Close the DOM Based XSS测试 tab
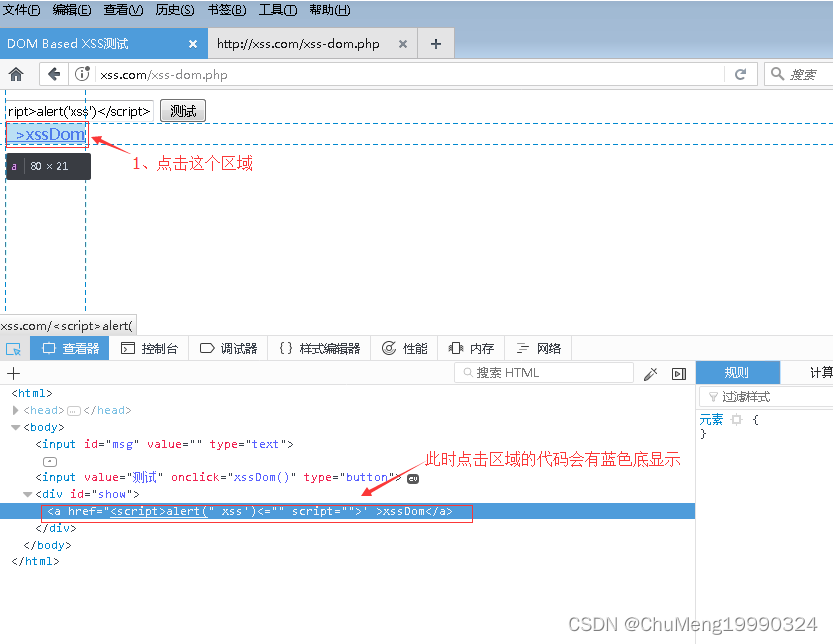 click(193, 44)
